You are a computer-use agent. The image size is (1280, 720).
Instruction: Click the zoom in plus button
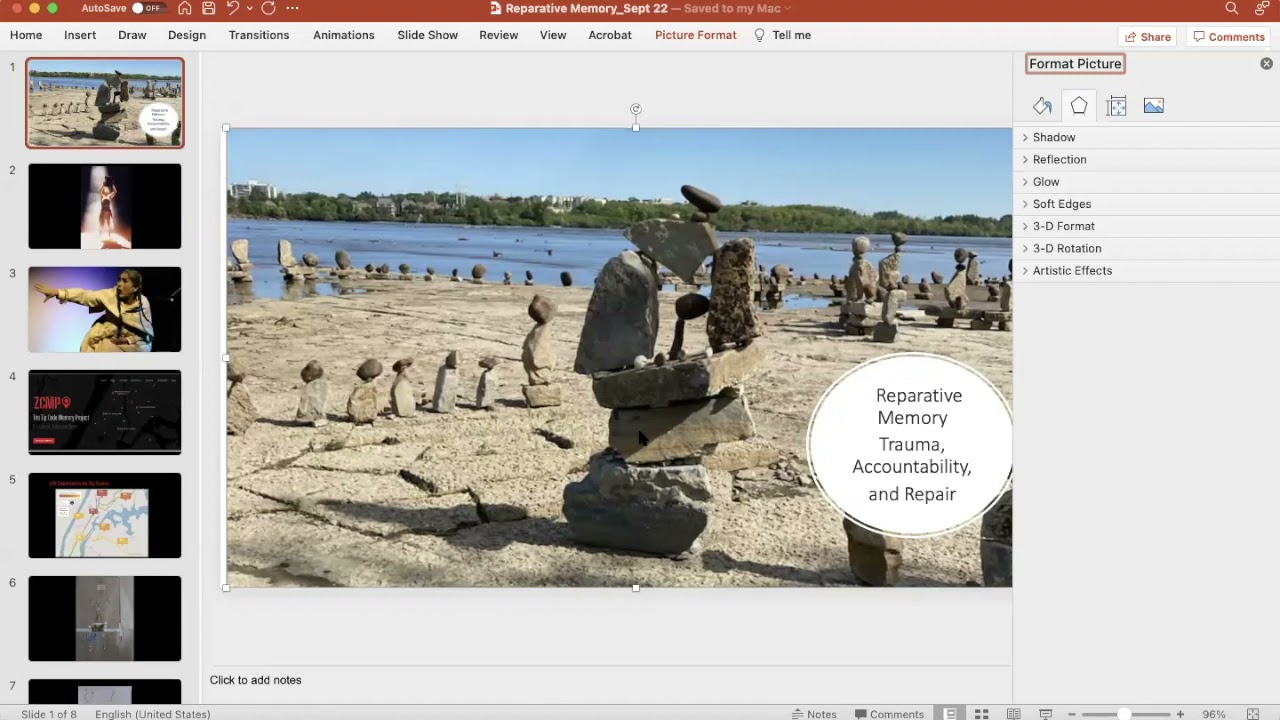point(1180,714)
